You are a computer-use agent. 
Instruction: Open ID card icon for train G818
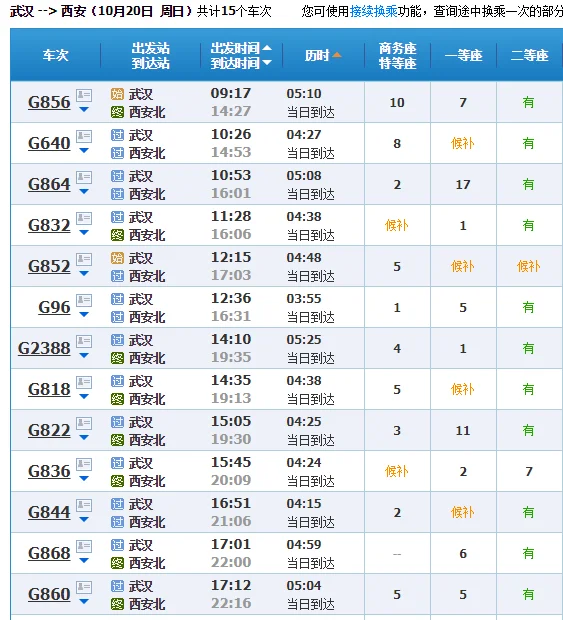click(84, 383)
